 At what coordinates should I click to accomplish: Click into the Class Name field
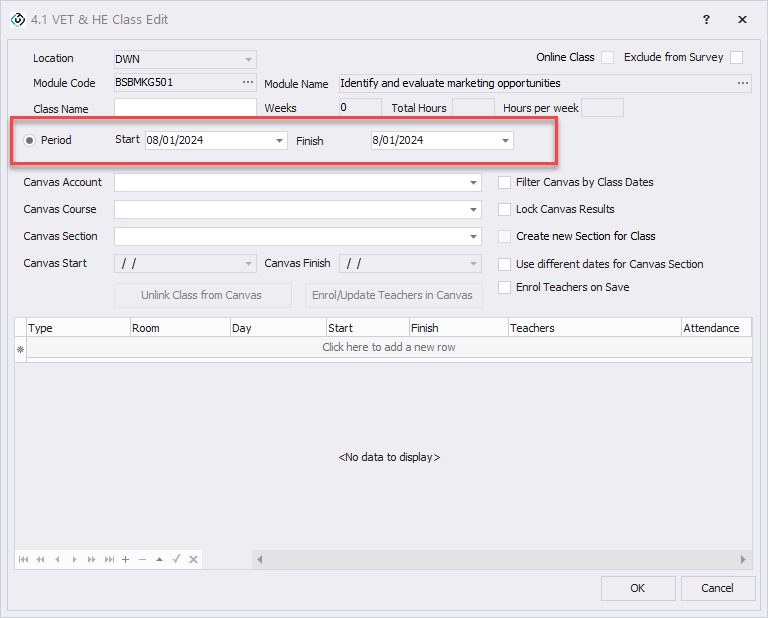[x=185, y=108]
